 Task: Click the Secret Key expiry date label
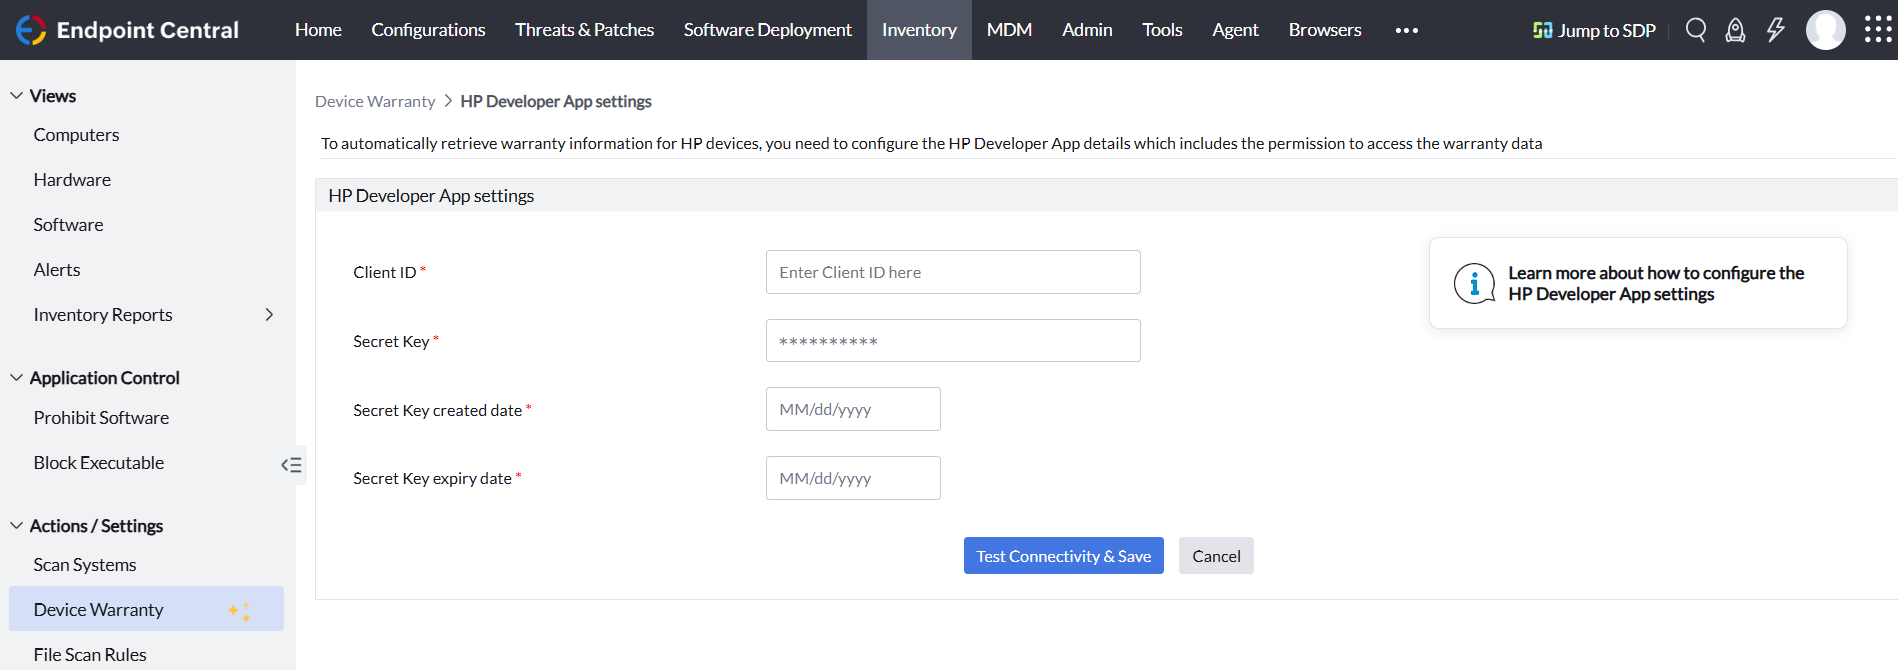[x=433, y=479]
